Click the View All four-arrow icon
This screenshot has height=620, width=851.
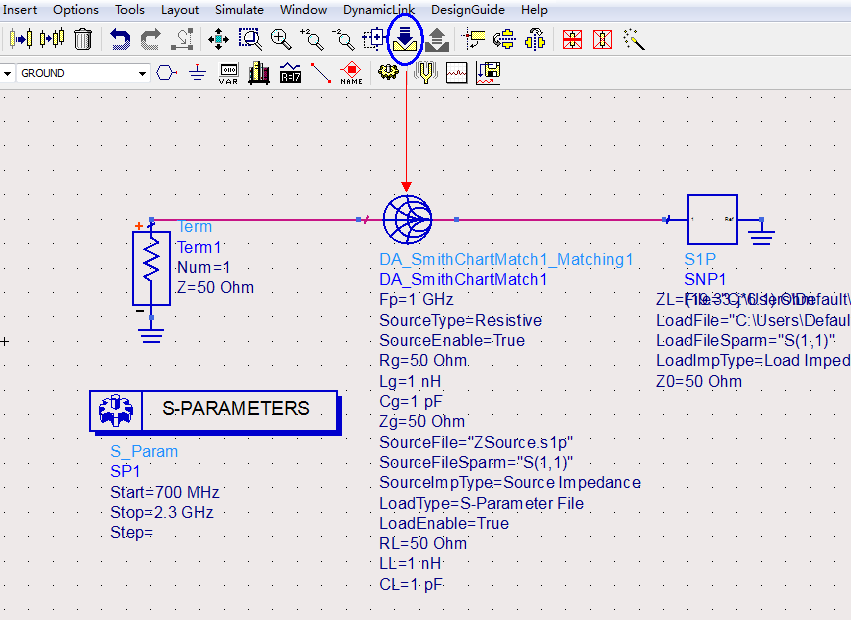pos(218,39)
